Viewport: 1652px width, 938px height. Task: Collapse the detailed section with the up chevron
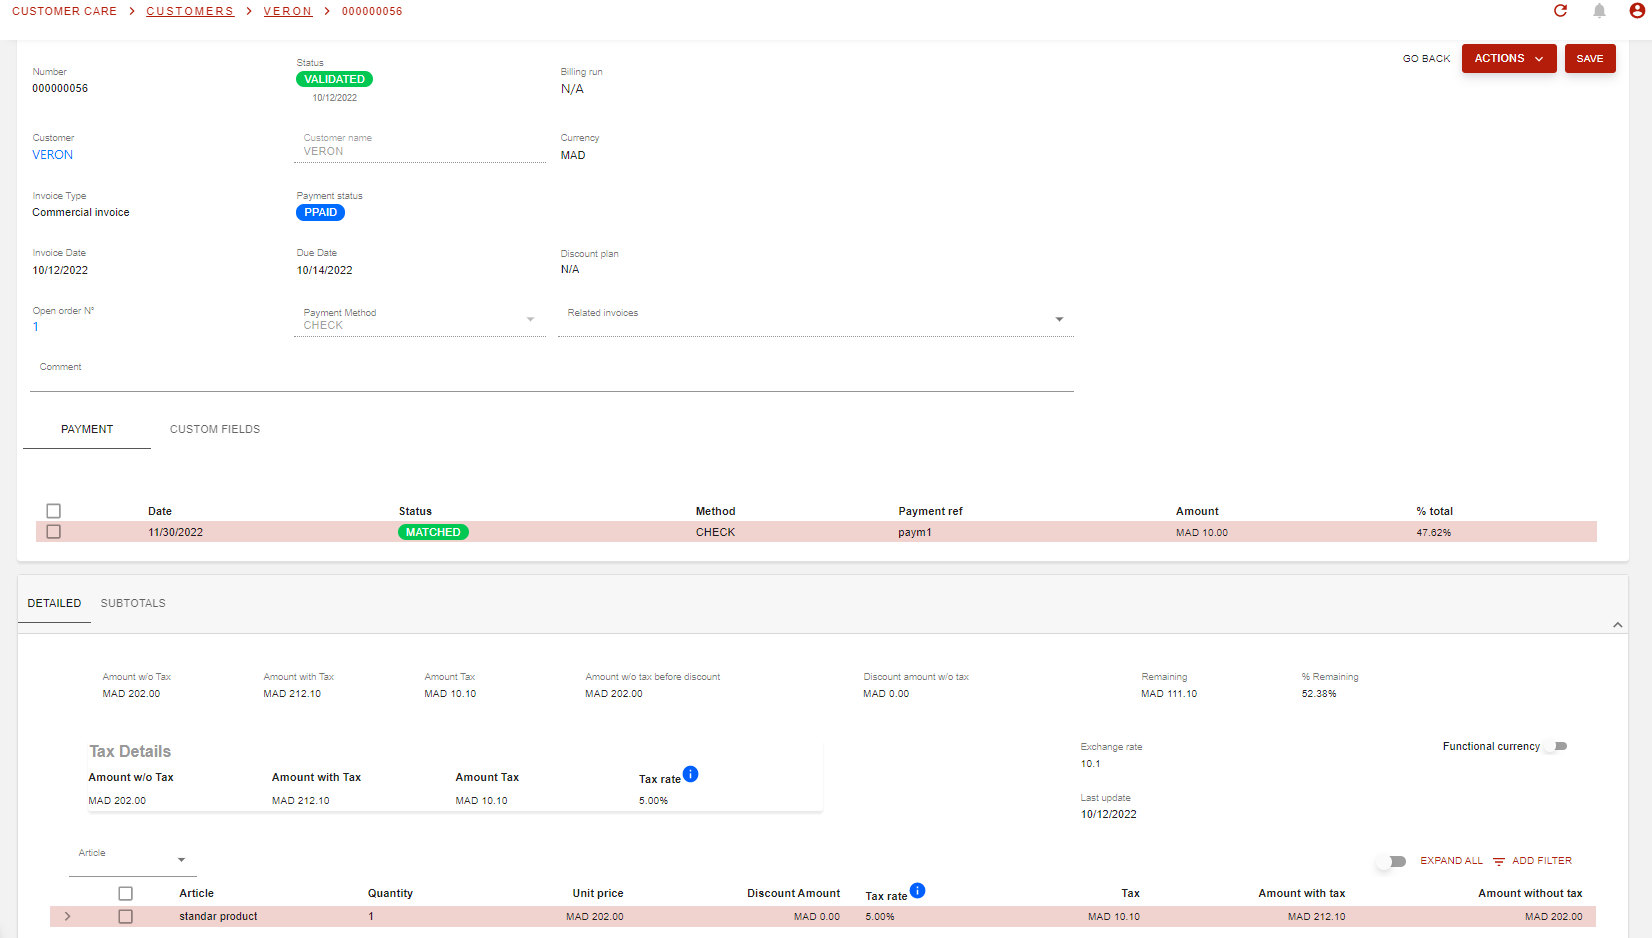[x=1617, y=625]
